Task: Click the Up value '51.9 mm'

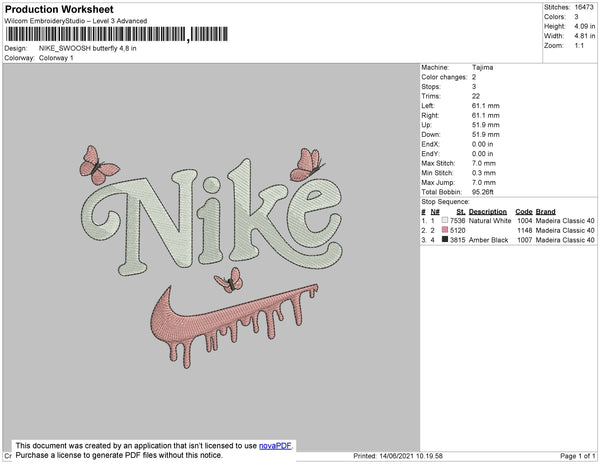Action: point(486,125)
